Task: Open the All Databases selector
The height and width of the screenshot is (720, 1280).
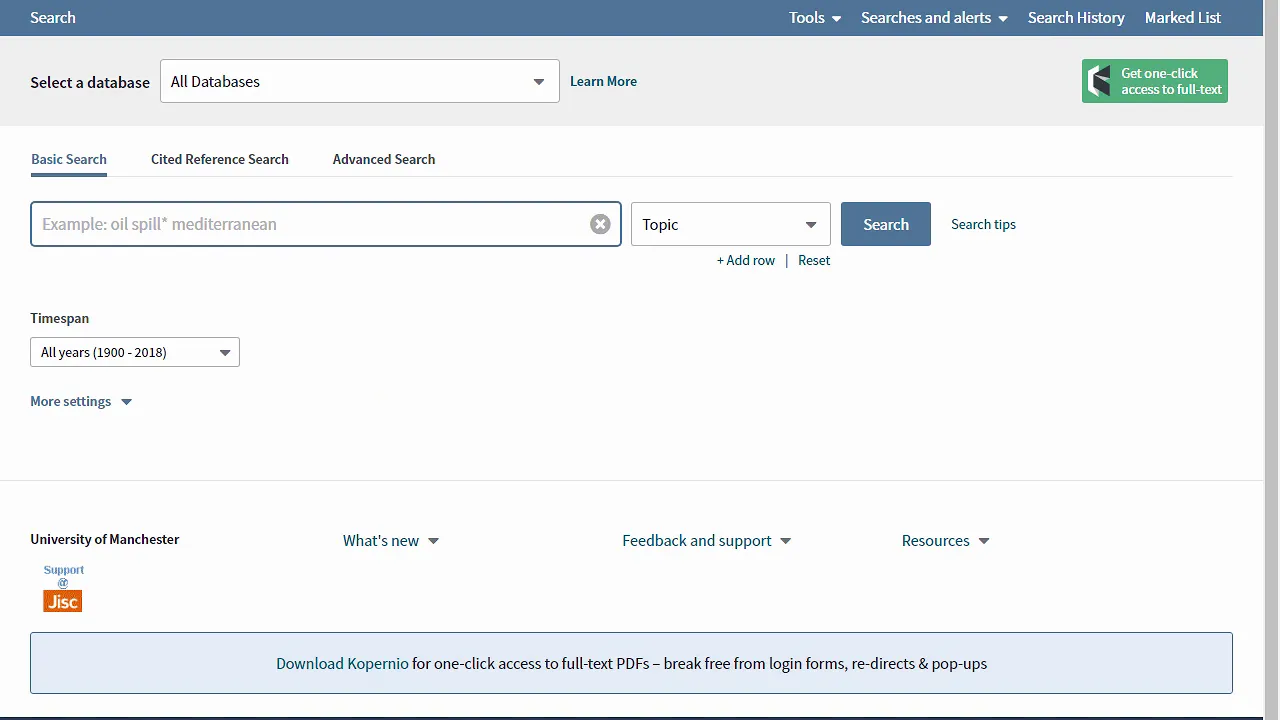Action: click(360, 81)
